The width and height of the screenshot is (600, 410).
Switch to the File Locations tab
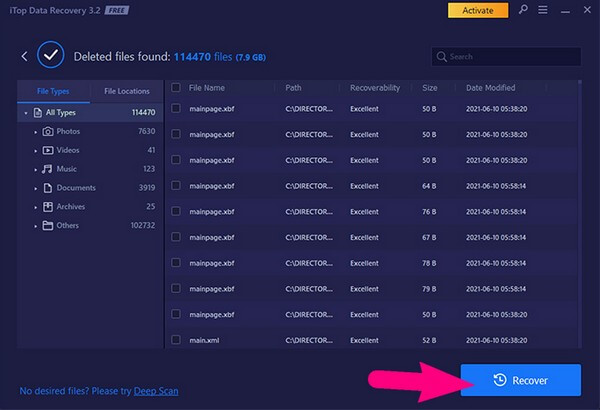pyautogui.click(x=127, y=91)
